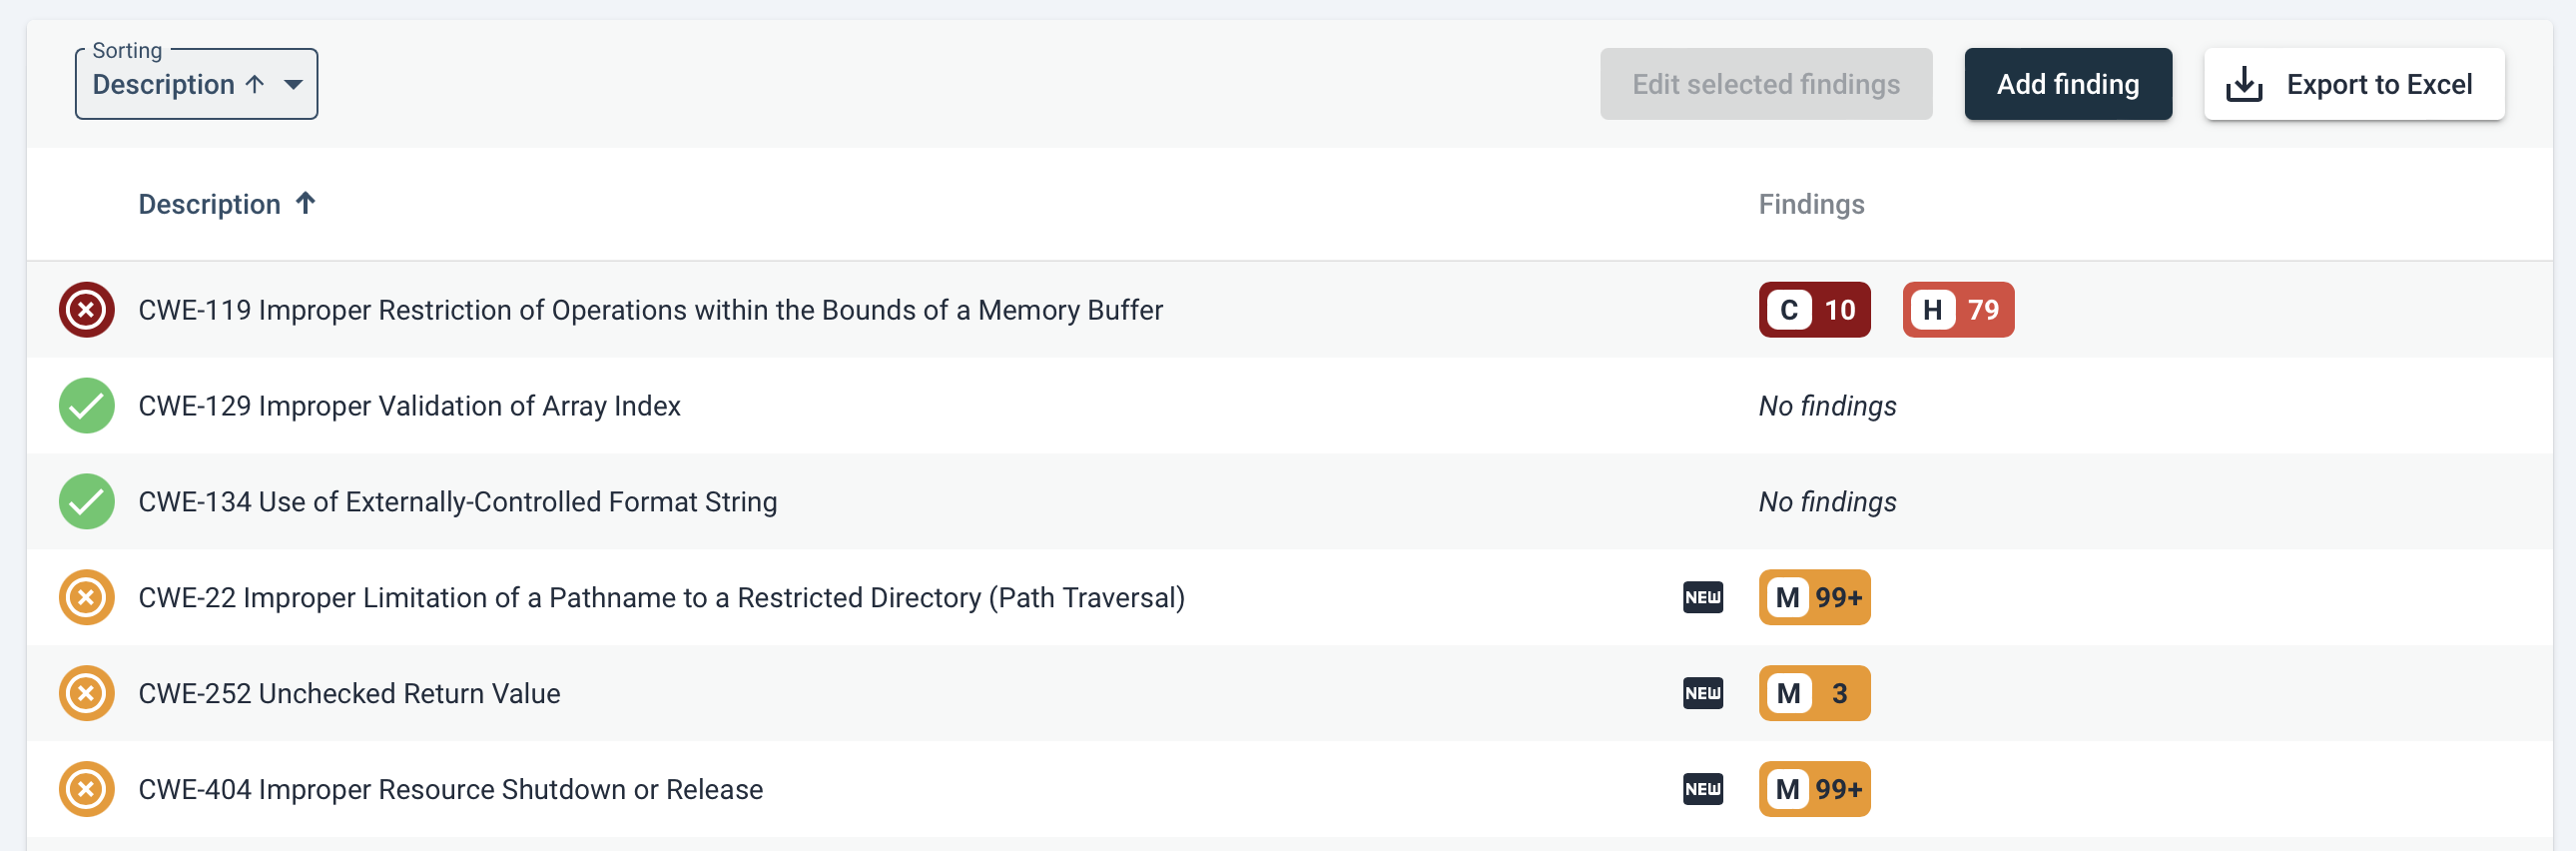Open the Sorting dropdown arrow
Viewport: 2576px width, 851px height.
[293, 85]
